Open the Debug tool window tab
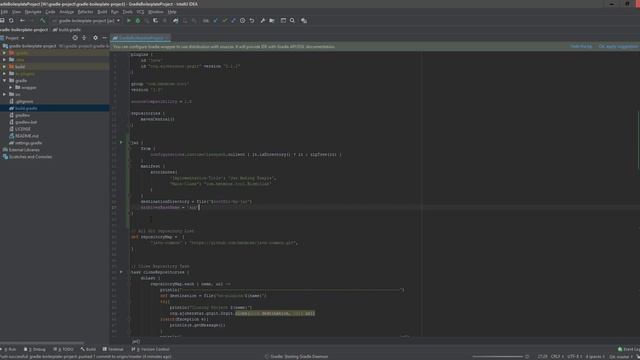Screen dimensions: 640x360 (35, 349)
